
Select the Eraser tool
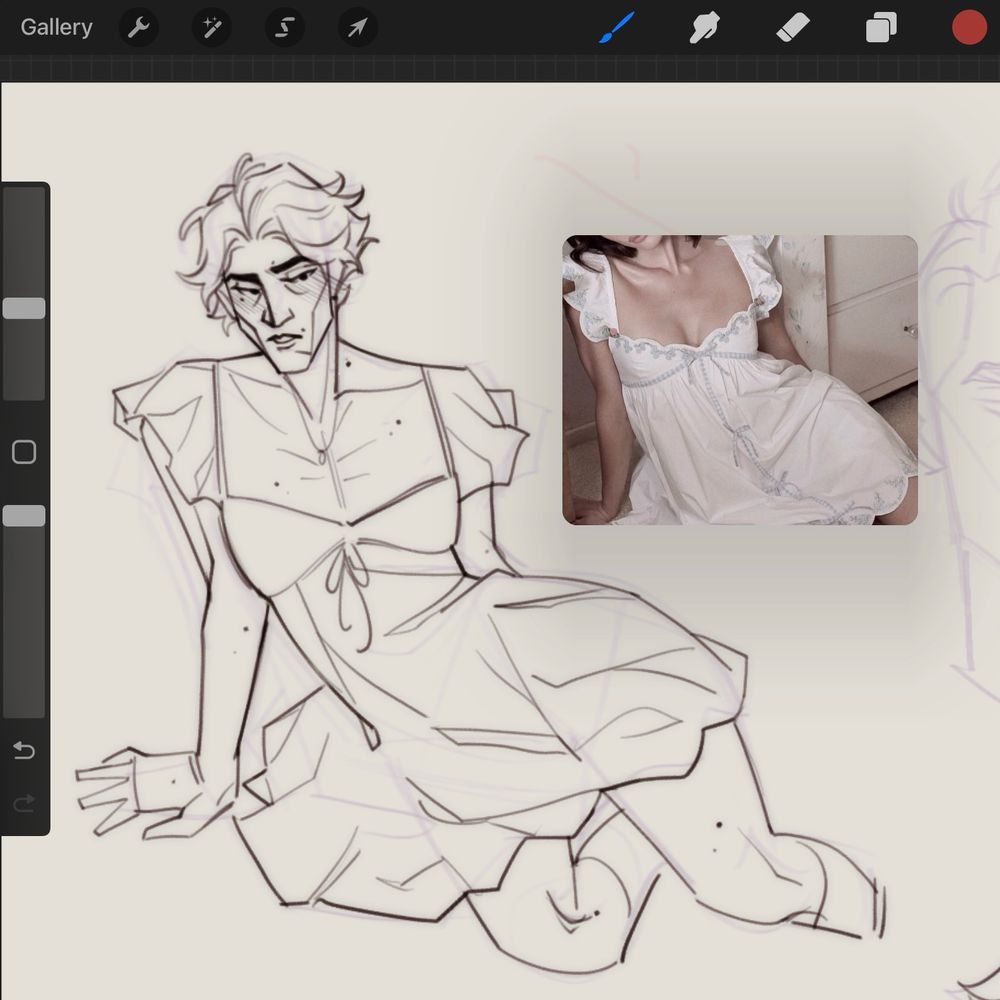pos(793,27)
